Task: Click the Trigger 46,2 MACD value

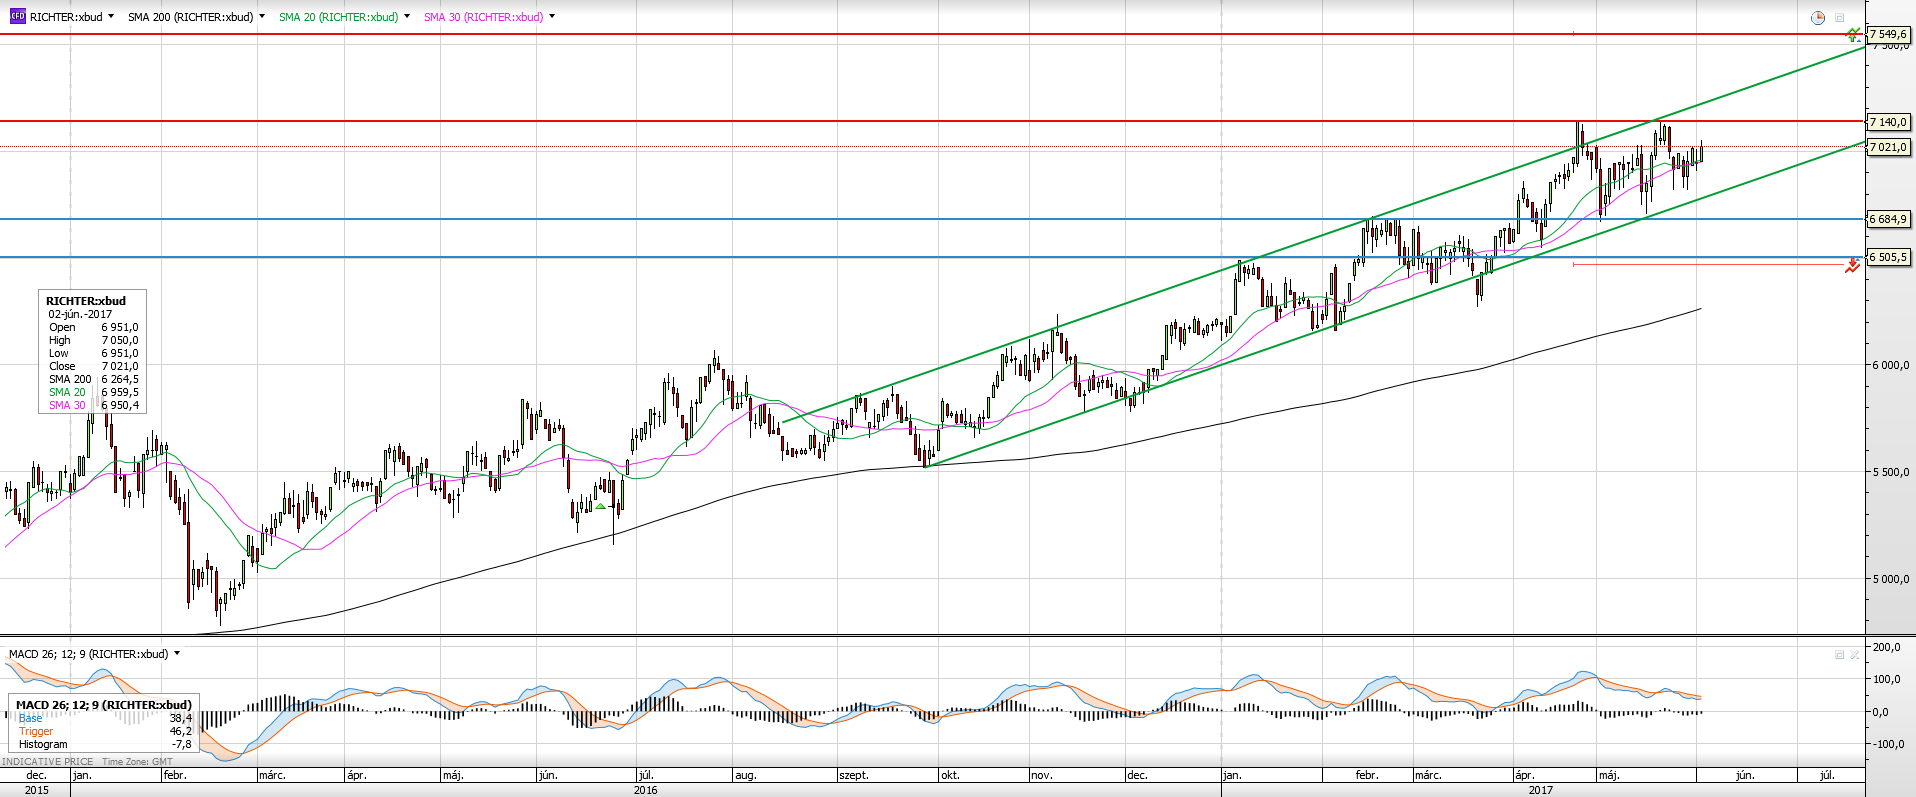Action: click(180, 731)
